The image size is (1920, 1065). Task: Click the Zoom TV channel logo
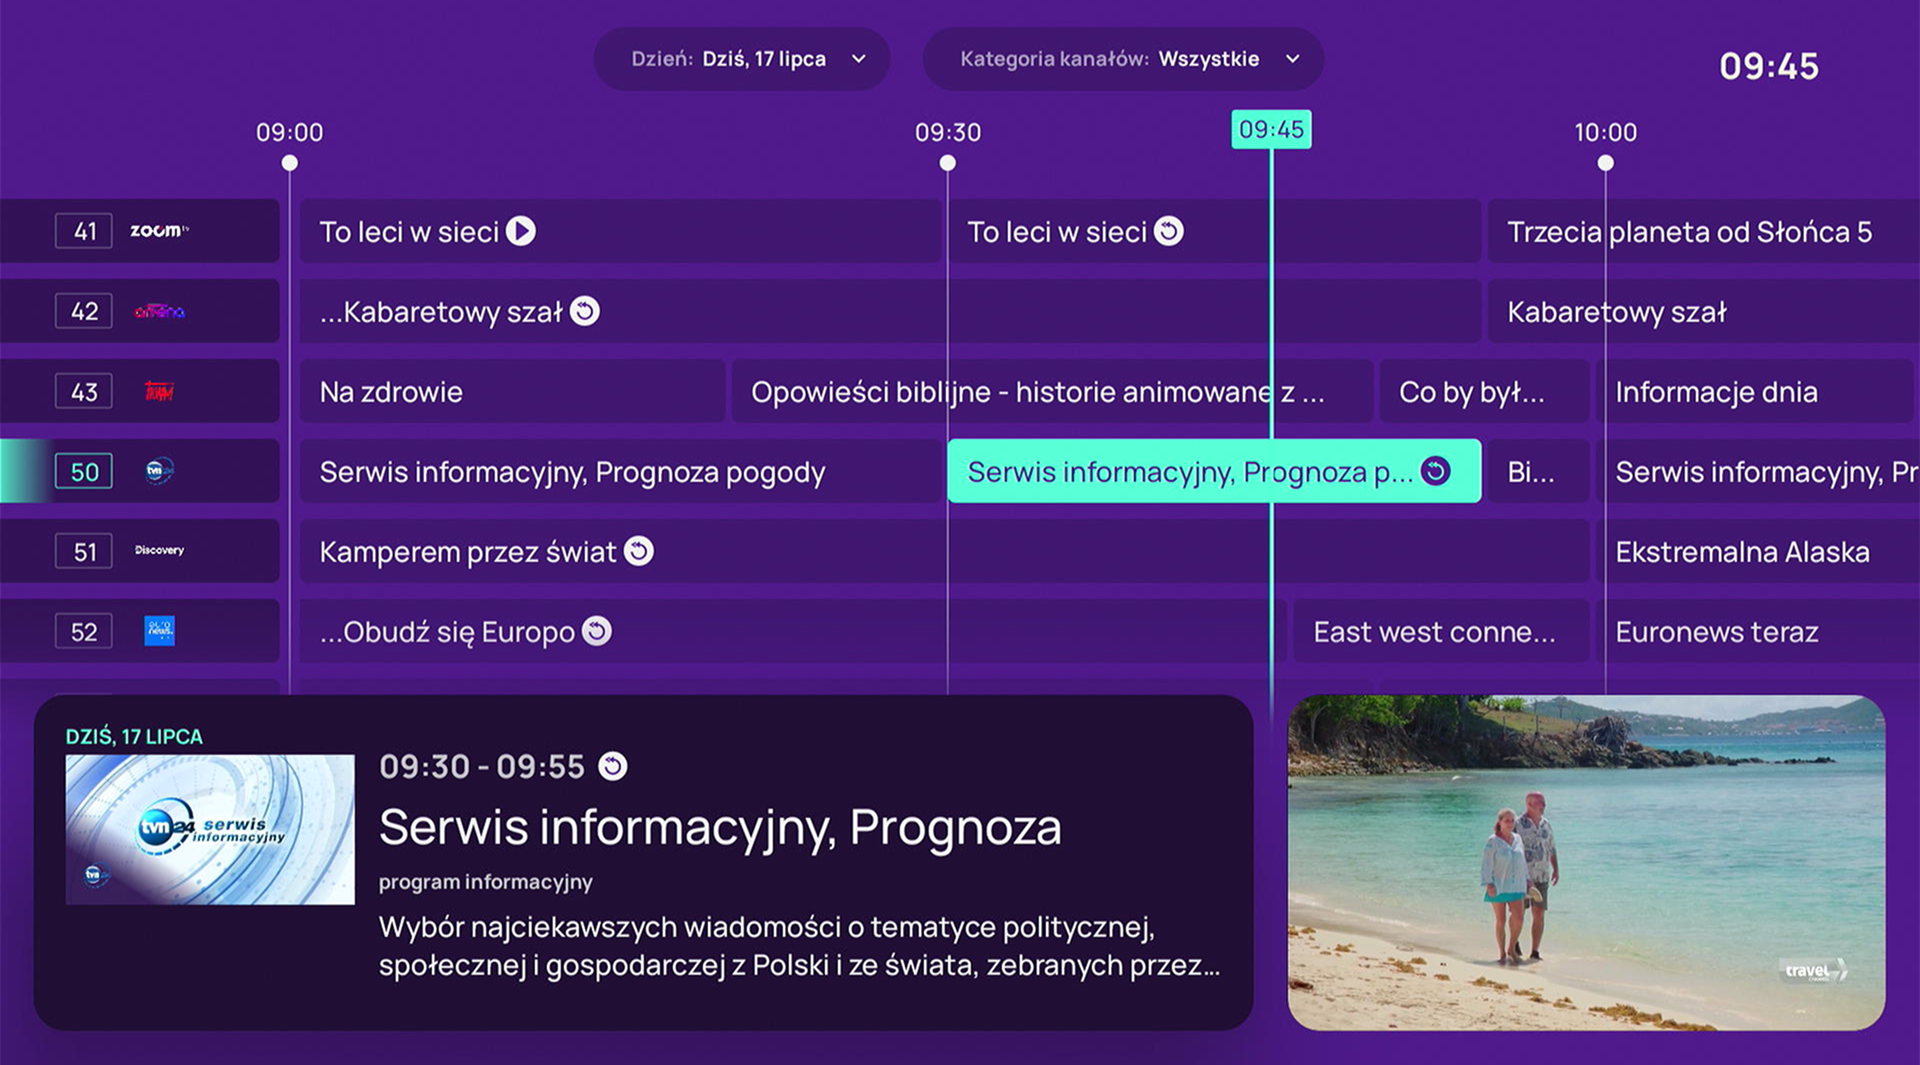click(x=158, y=231)
